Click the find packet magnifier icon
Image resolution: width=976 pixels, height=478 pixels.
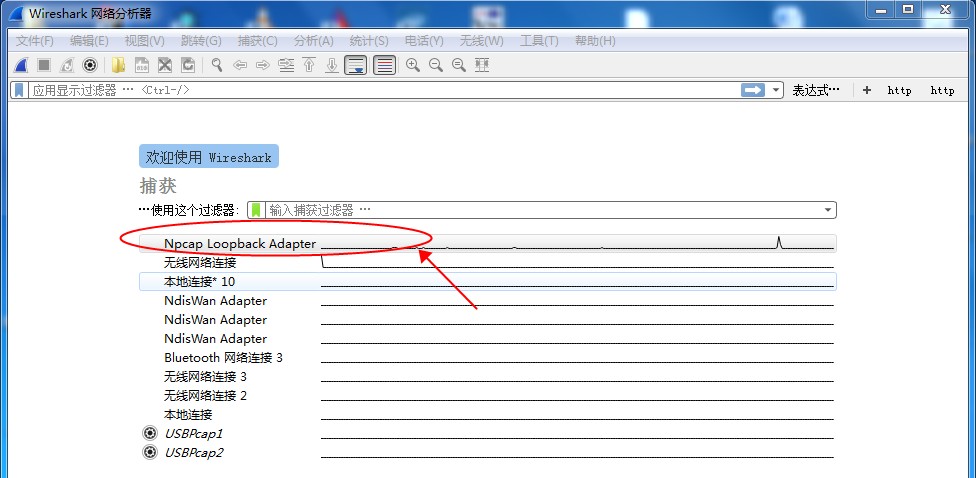click(x=217, y=65)
